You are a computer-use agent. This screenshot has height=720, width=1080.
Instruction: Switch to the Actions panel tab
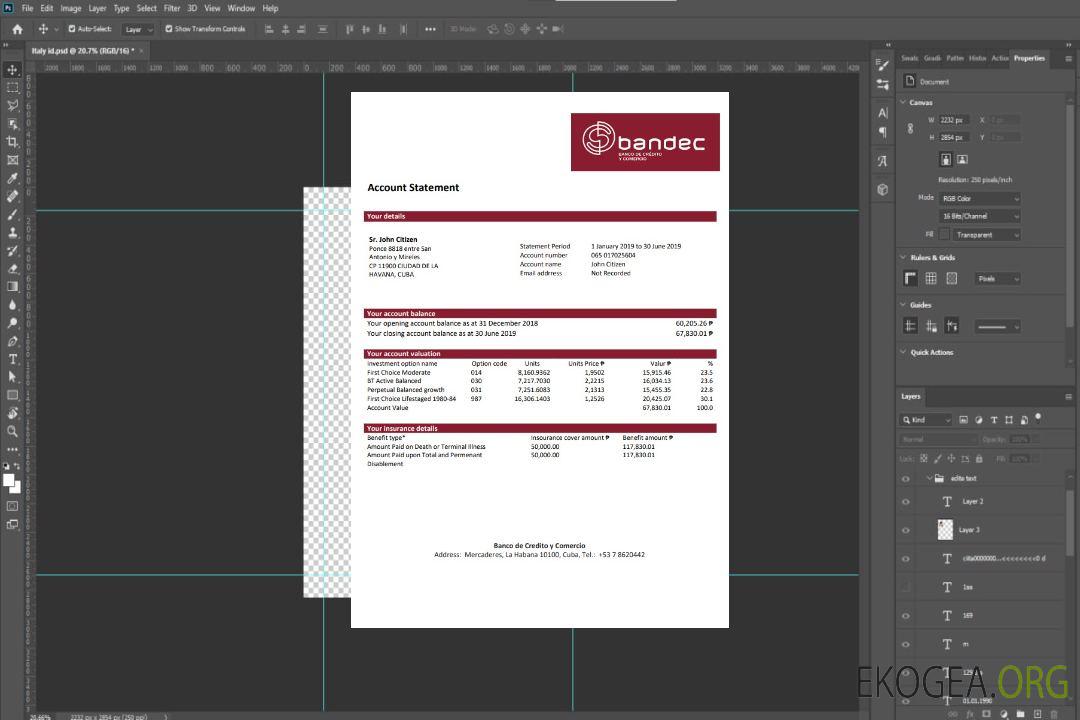tap(999, 58)
